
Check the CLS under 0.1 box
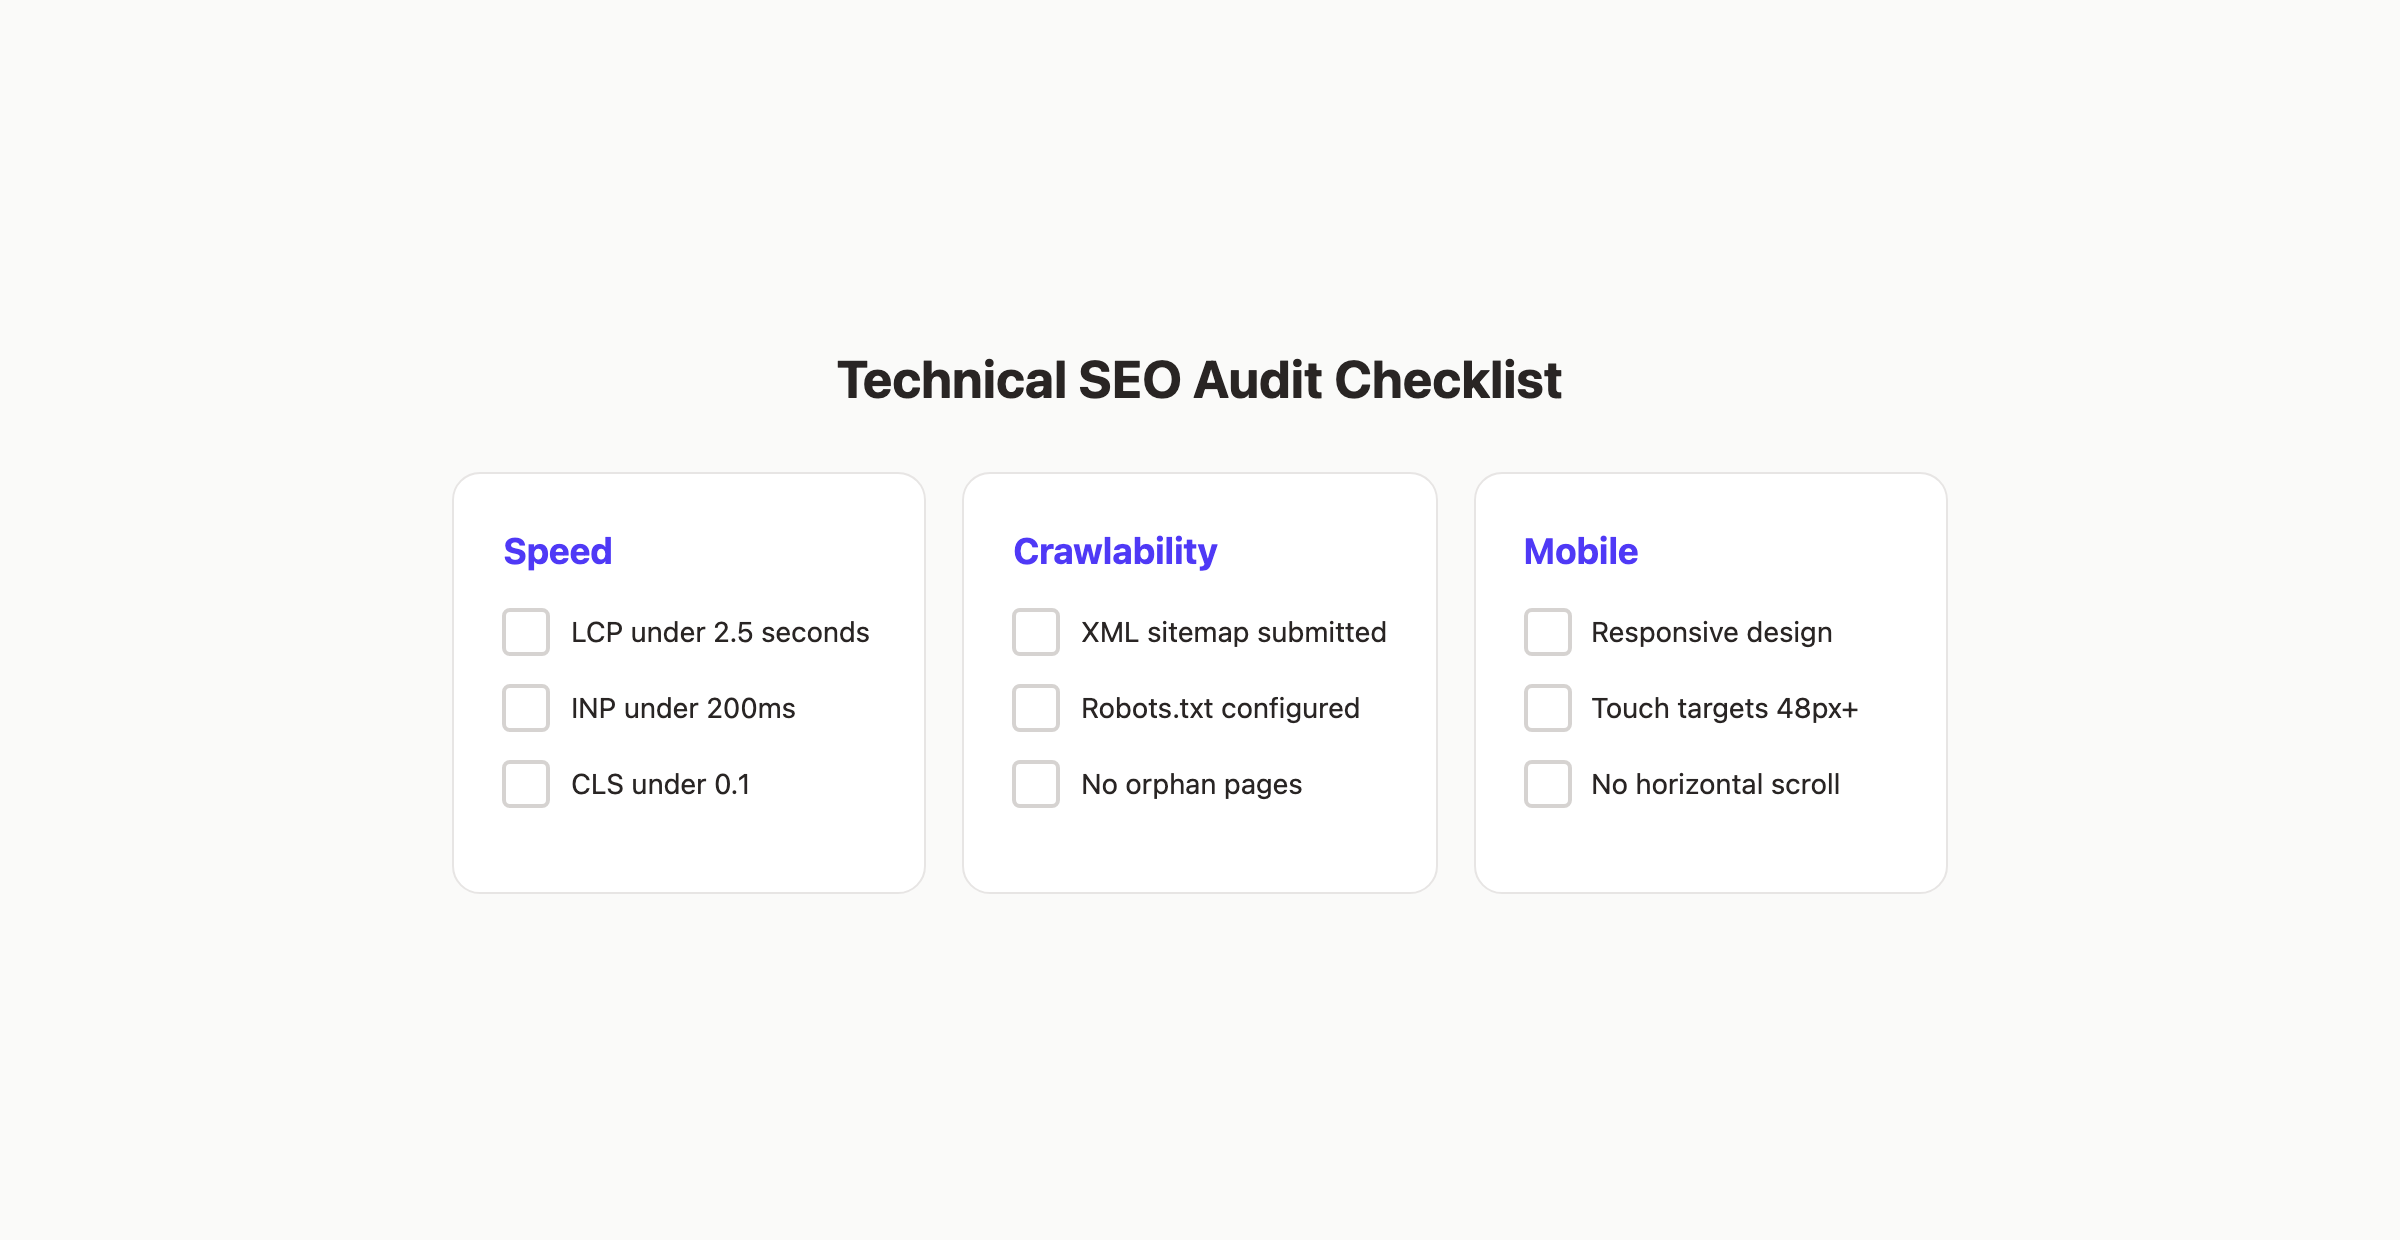(x=525, y=784)
